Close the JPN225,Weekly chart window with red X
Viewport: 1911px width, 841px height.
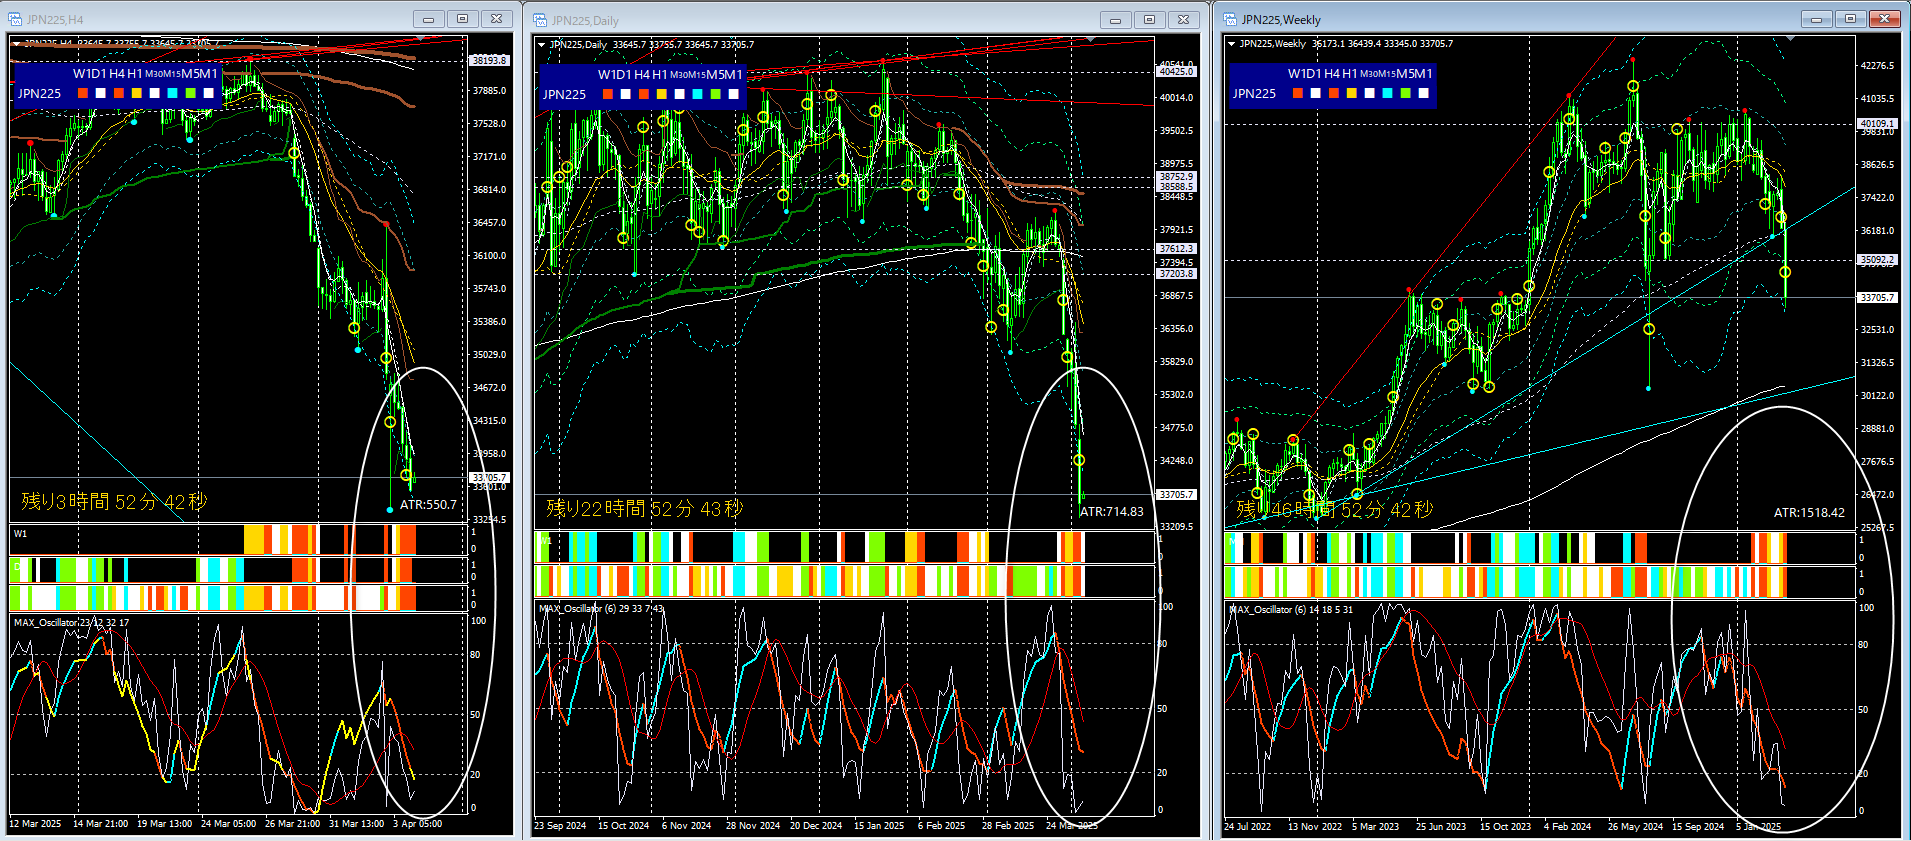point(1884,19)
